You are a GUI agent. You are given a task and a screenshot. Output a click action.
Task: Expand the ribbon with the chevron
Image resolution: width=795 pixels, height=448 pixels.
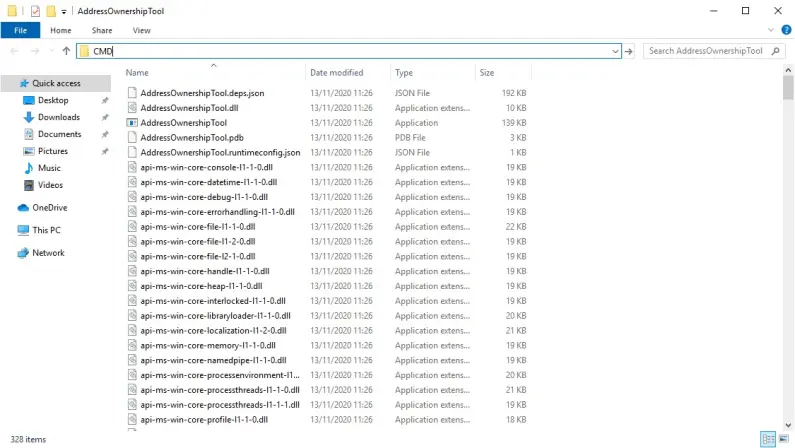tap(771, 30)
